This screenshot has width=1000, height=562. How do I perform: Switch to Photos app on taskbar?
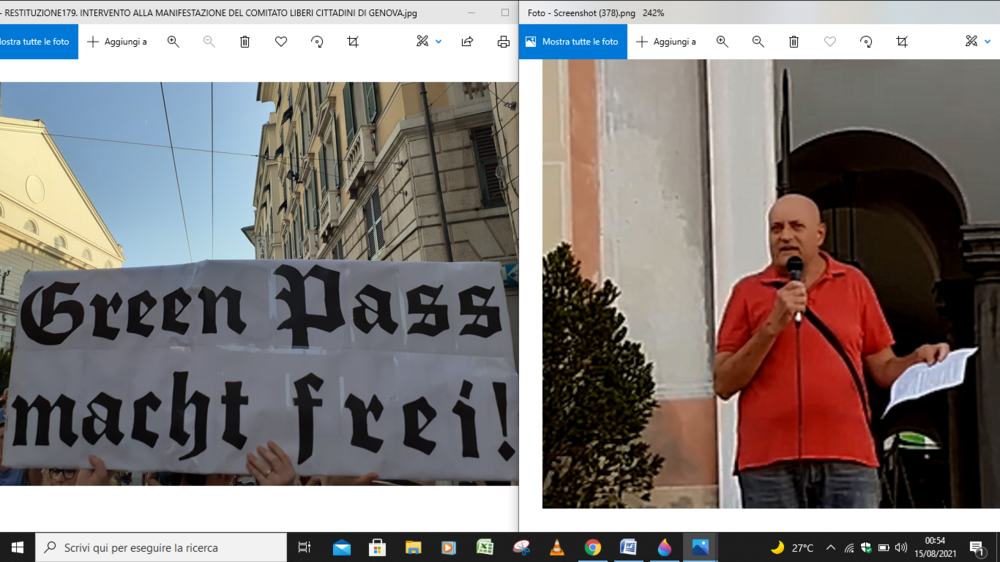[x=700, y=547]
